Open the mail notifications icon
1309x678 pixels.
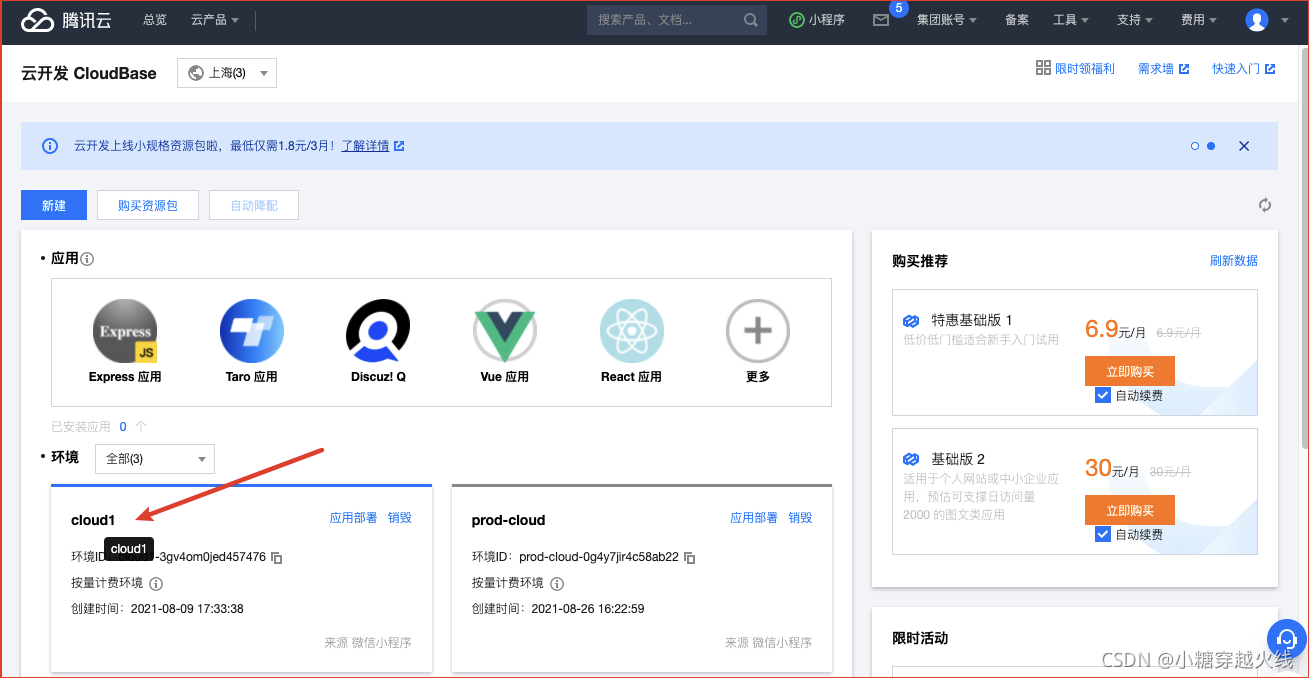click(x=881, y=20)
